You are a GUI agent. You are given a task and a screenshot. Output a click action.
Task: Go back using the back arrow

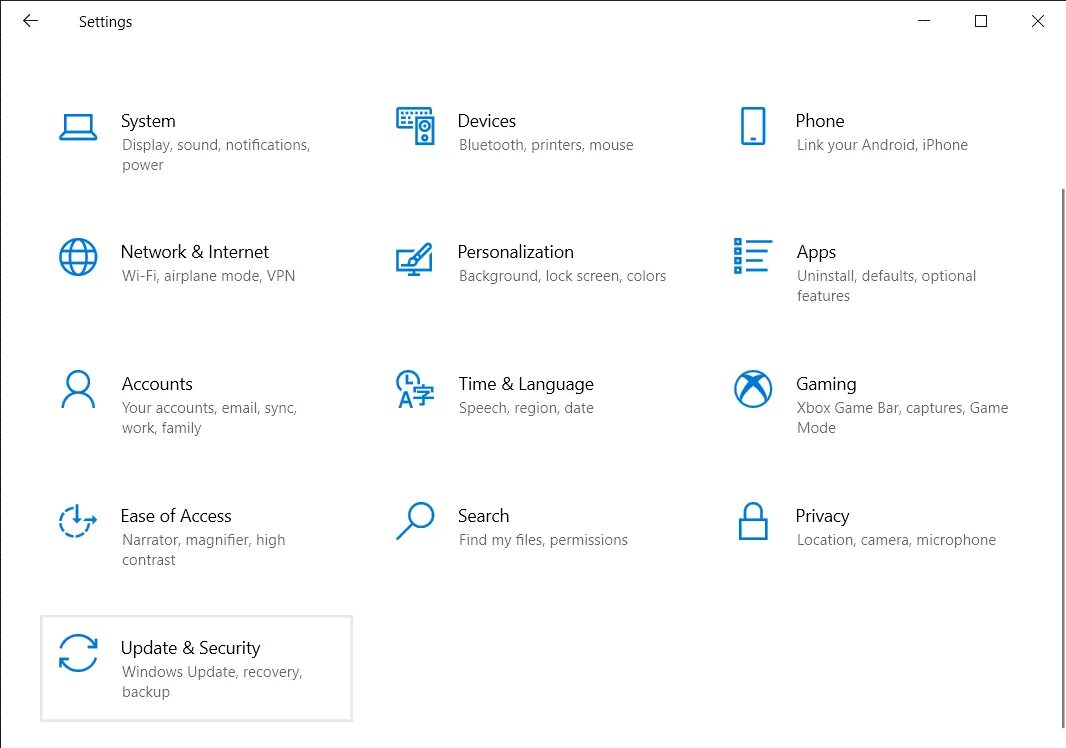[31, 21]
